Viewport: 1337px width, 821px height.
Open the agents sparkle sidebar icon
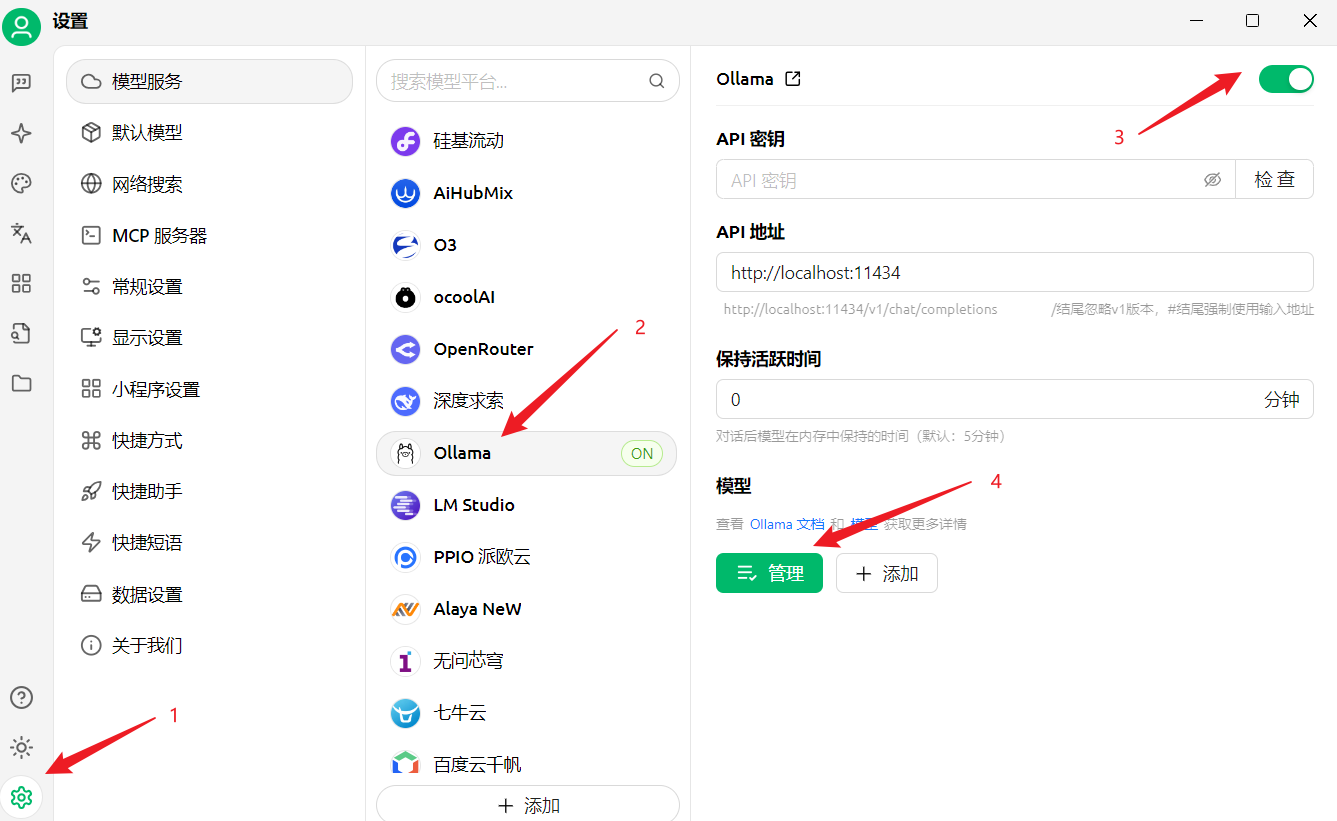pos(21,134)
